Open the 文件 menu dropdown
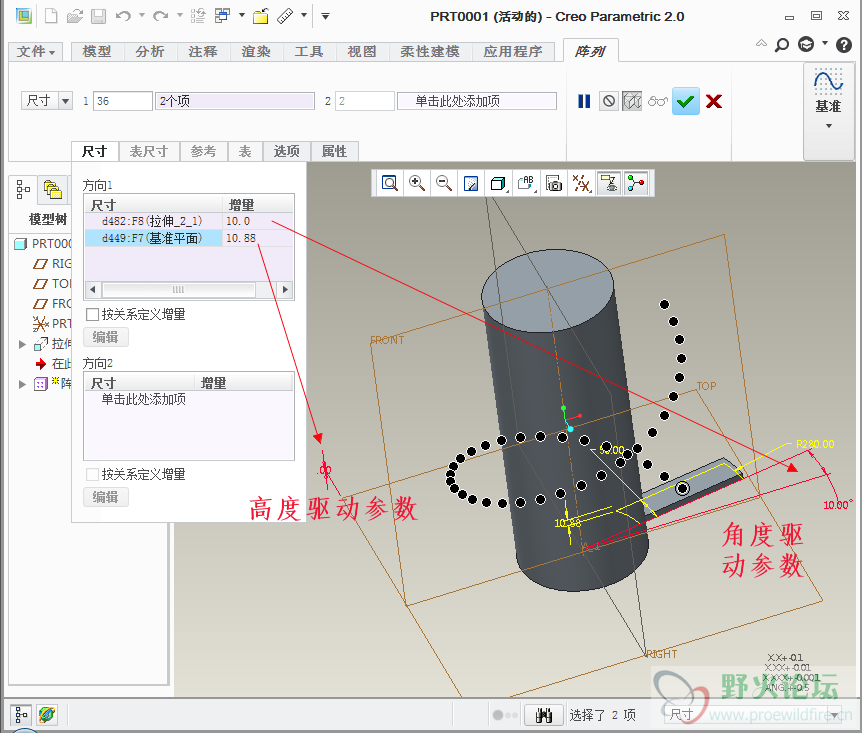 (36, 52)
